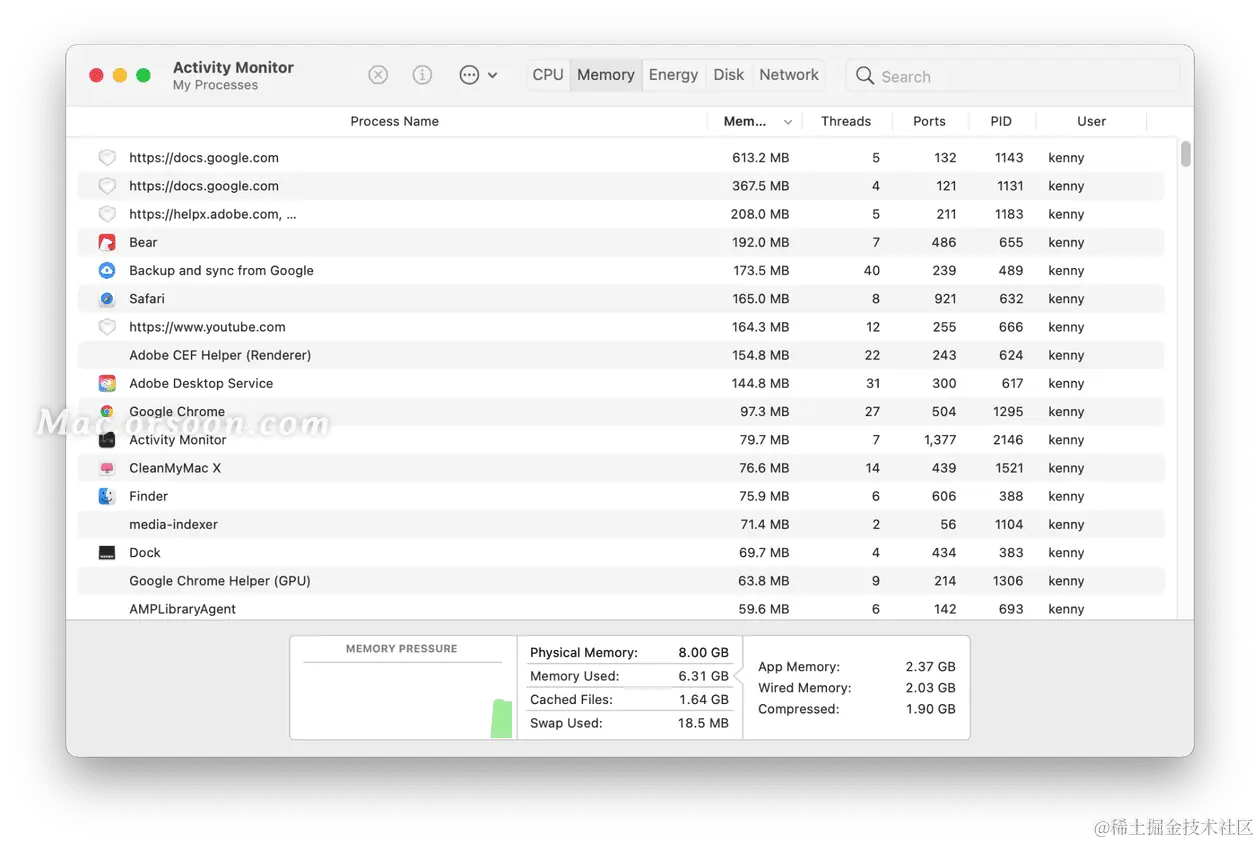Sort by Threads column header

coord(846,121)
